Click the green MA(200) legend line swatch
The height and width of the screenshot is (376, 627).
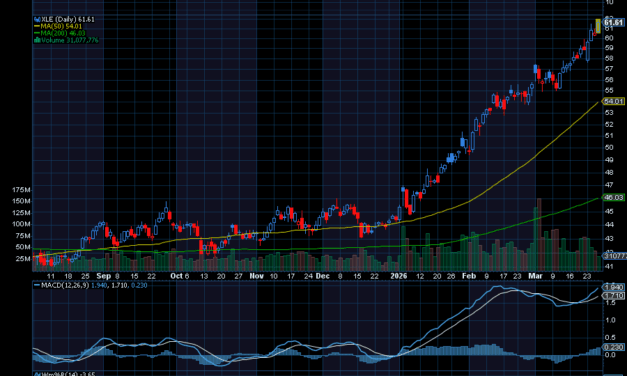coord(37,33)
